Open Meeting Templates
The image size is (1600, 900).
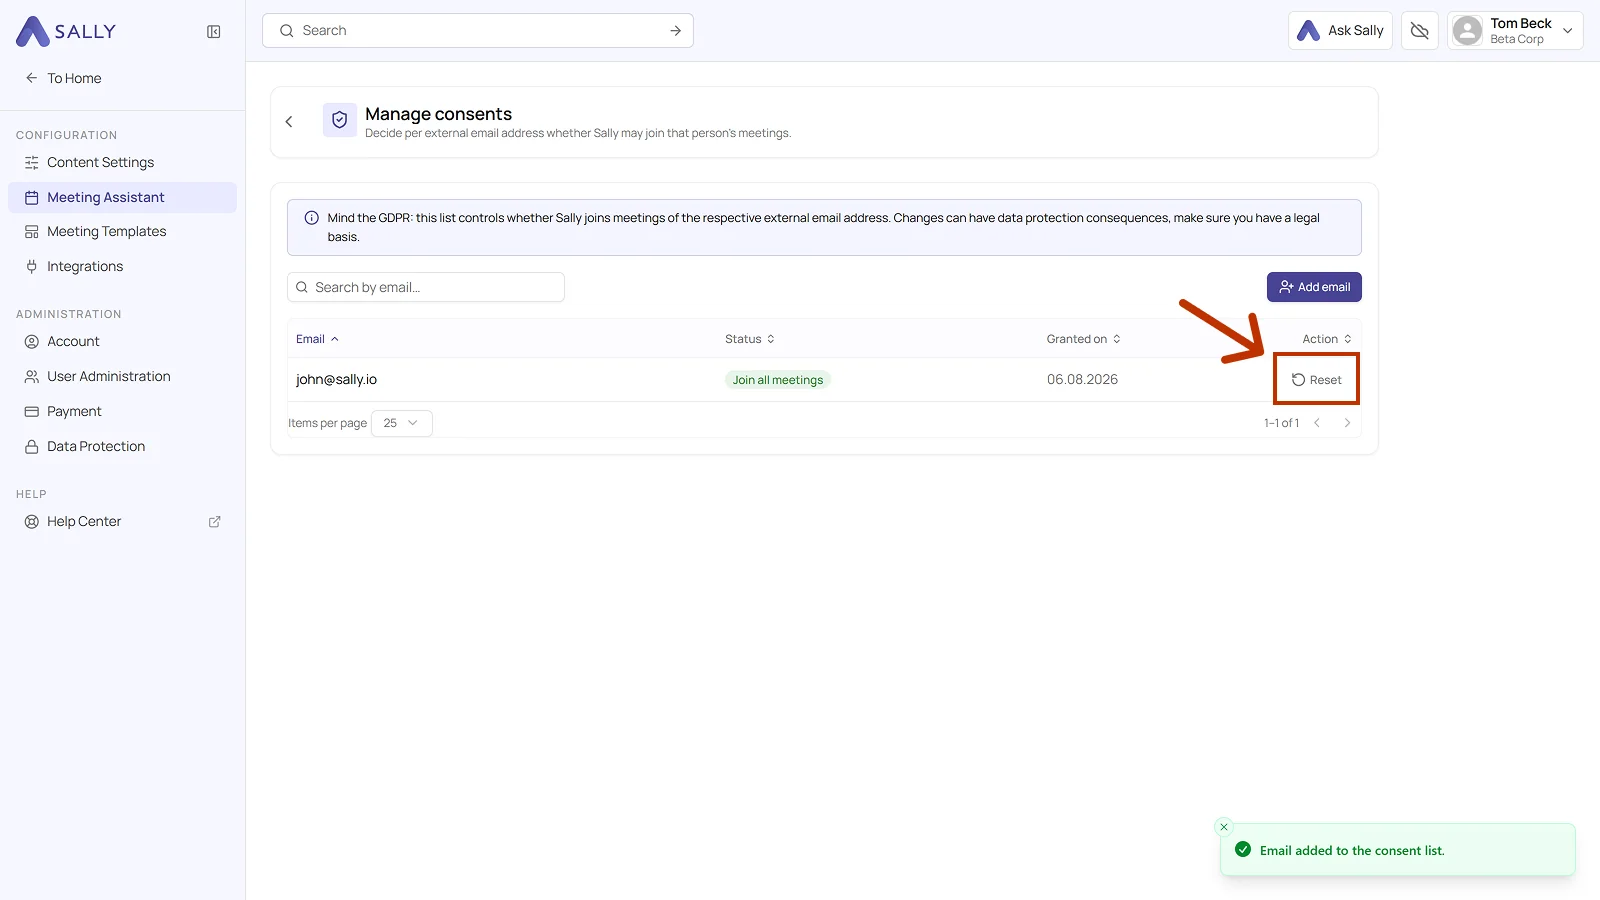[122, 231]
